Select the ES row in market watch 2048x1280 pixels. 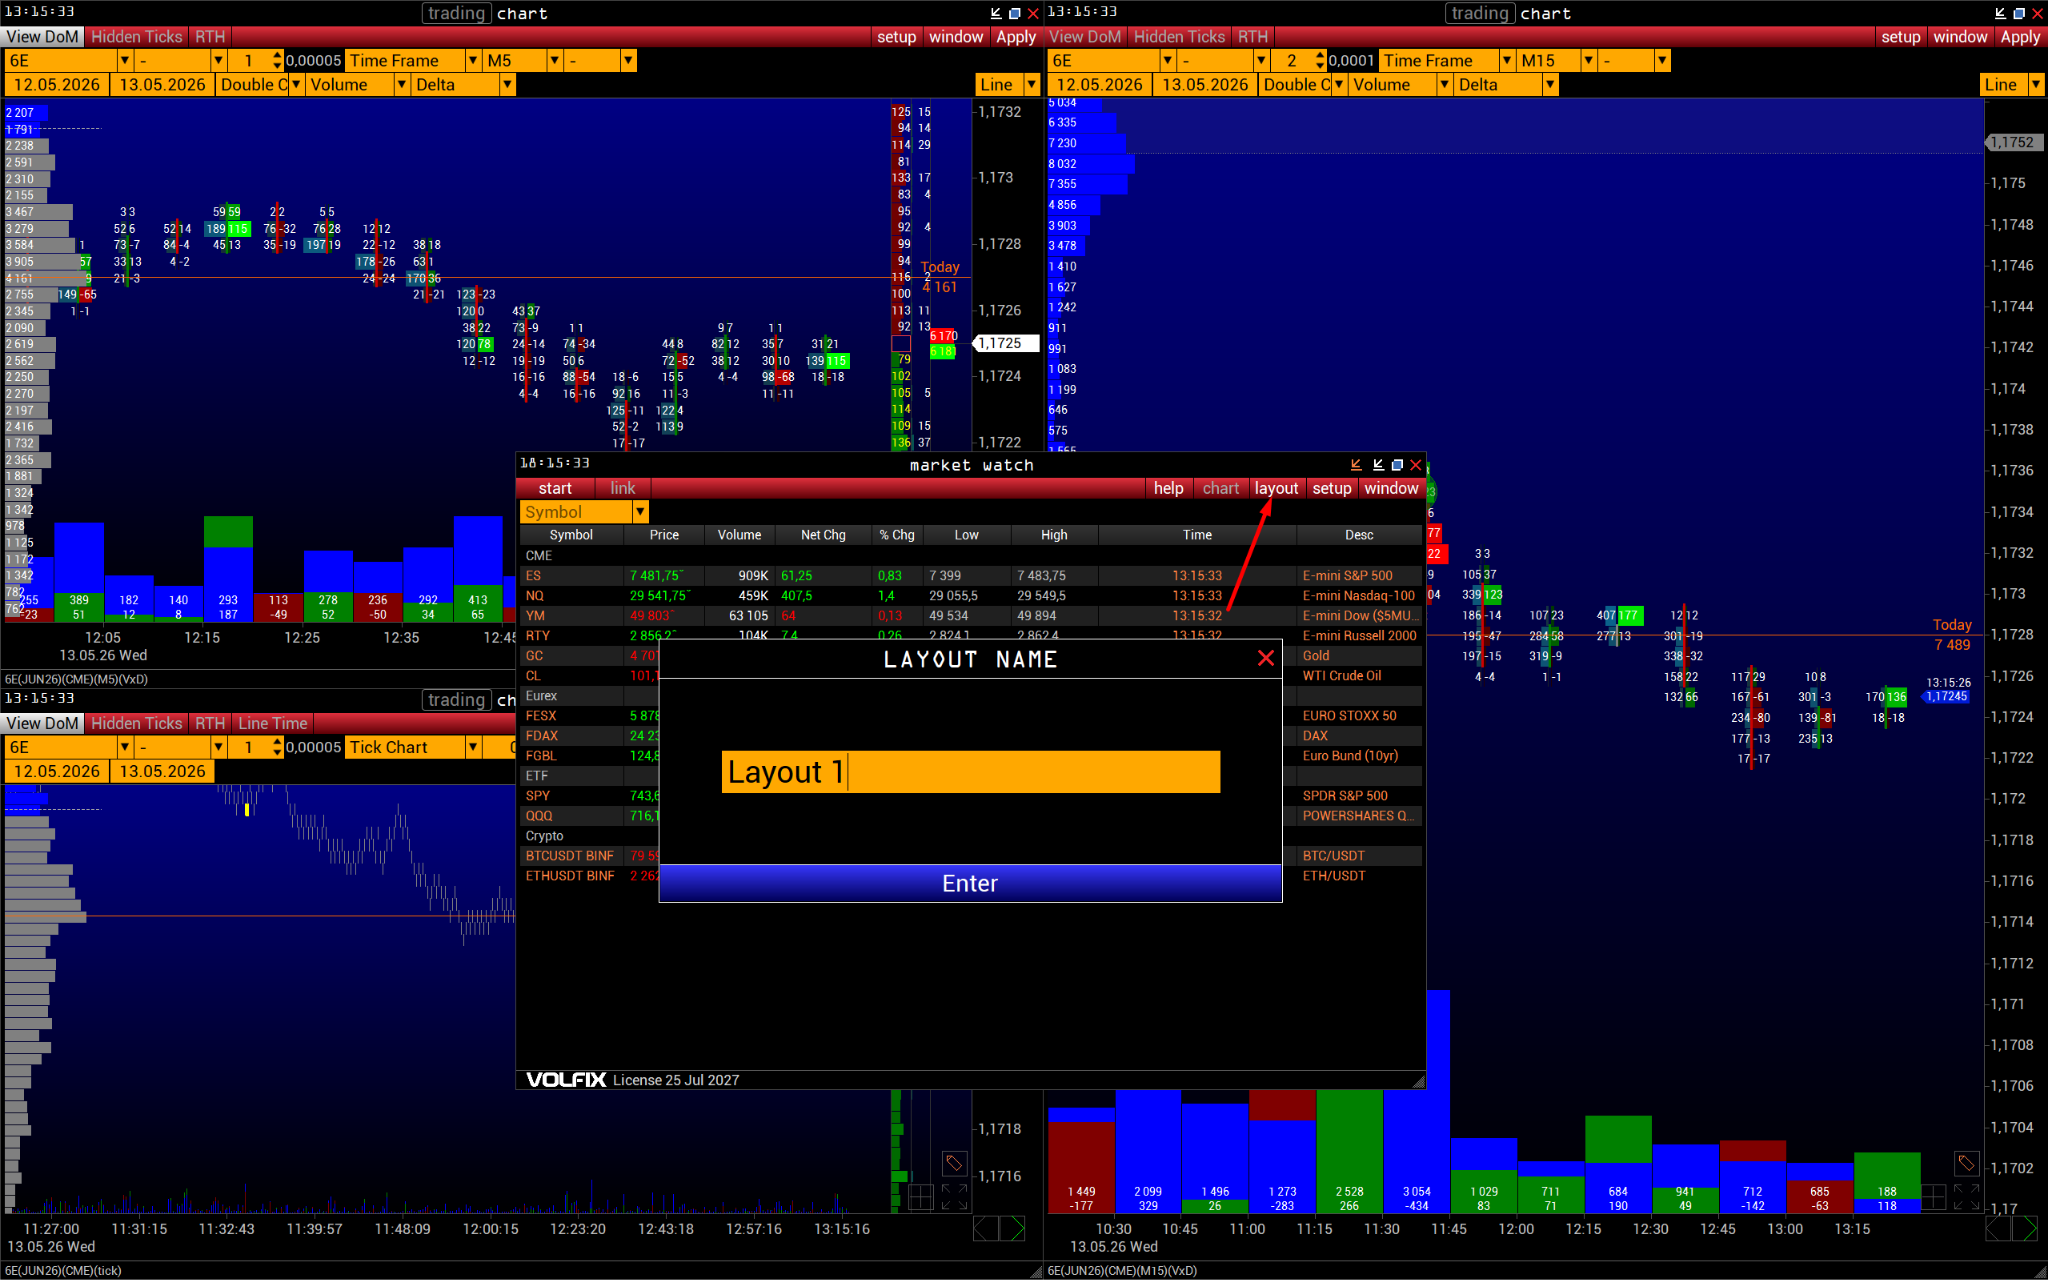coord(970,576)
